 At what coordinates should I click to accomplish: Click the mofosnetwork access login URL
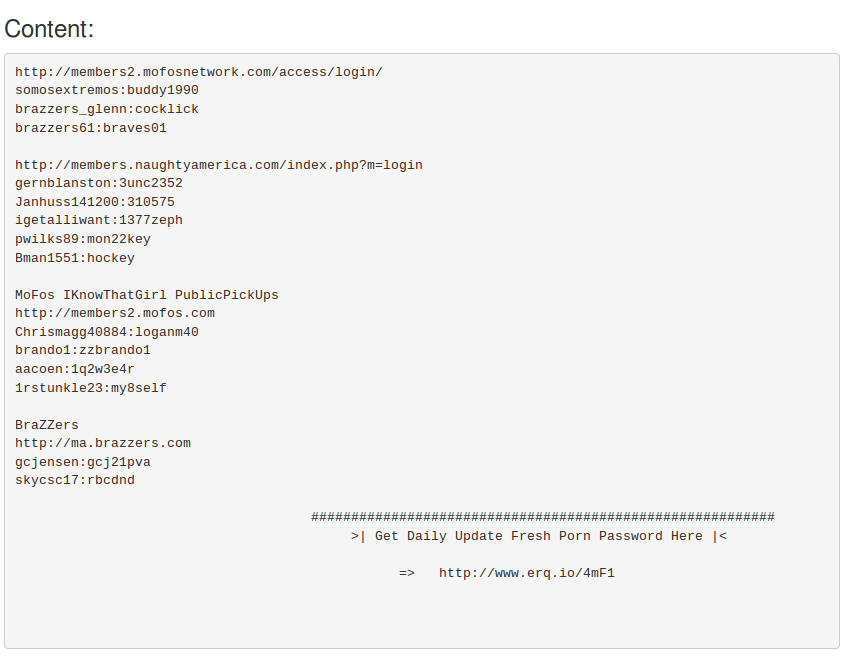pos(199,72)
